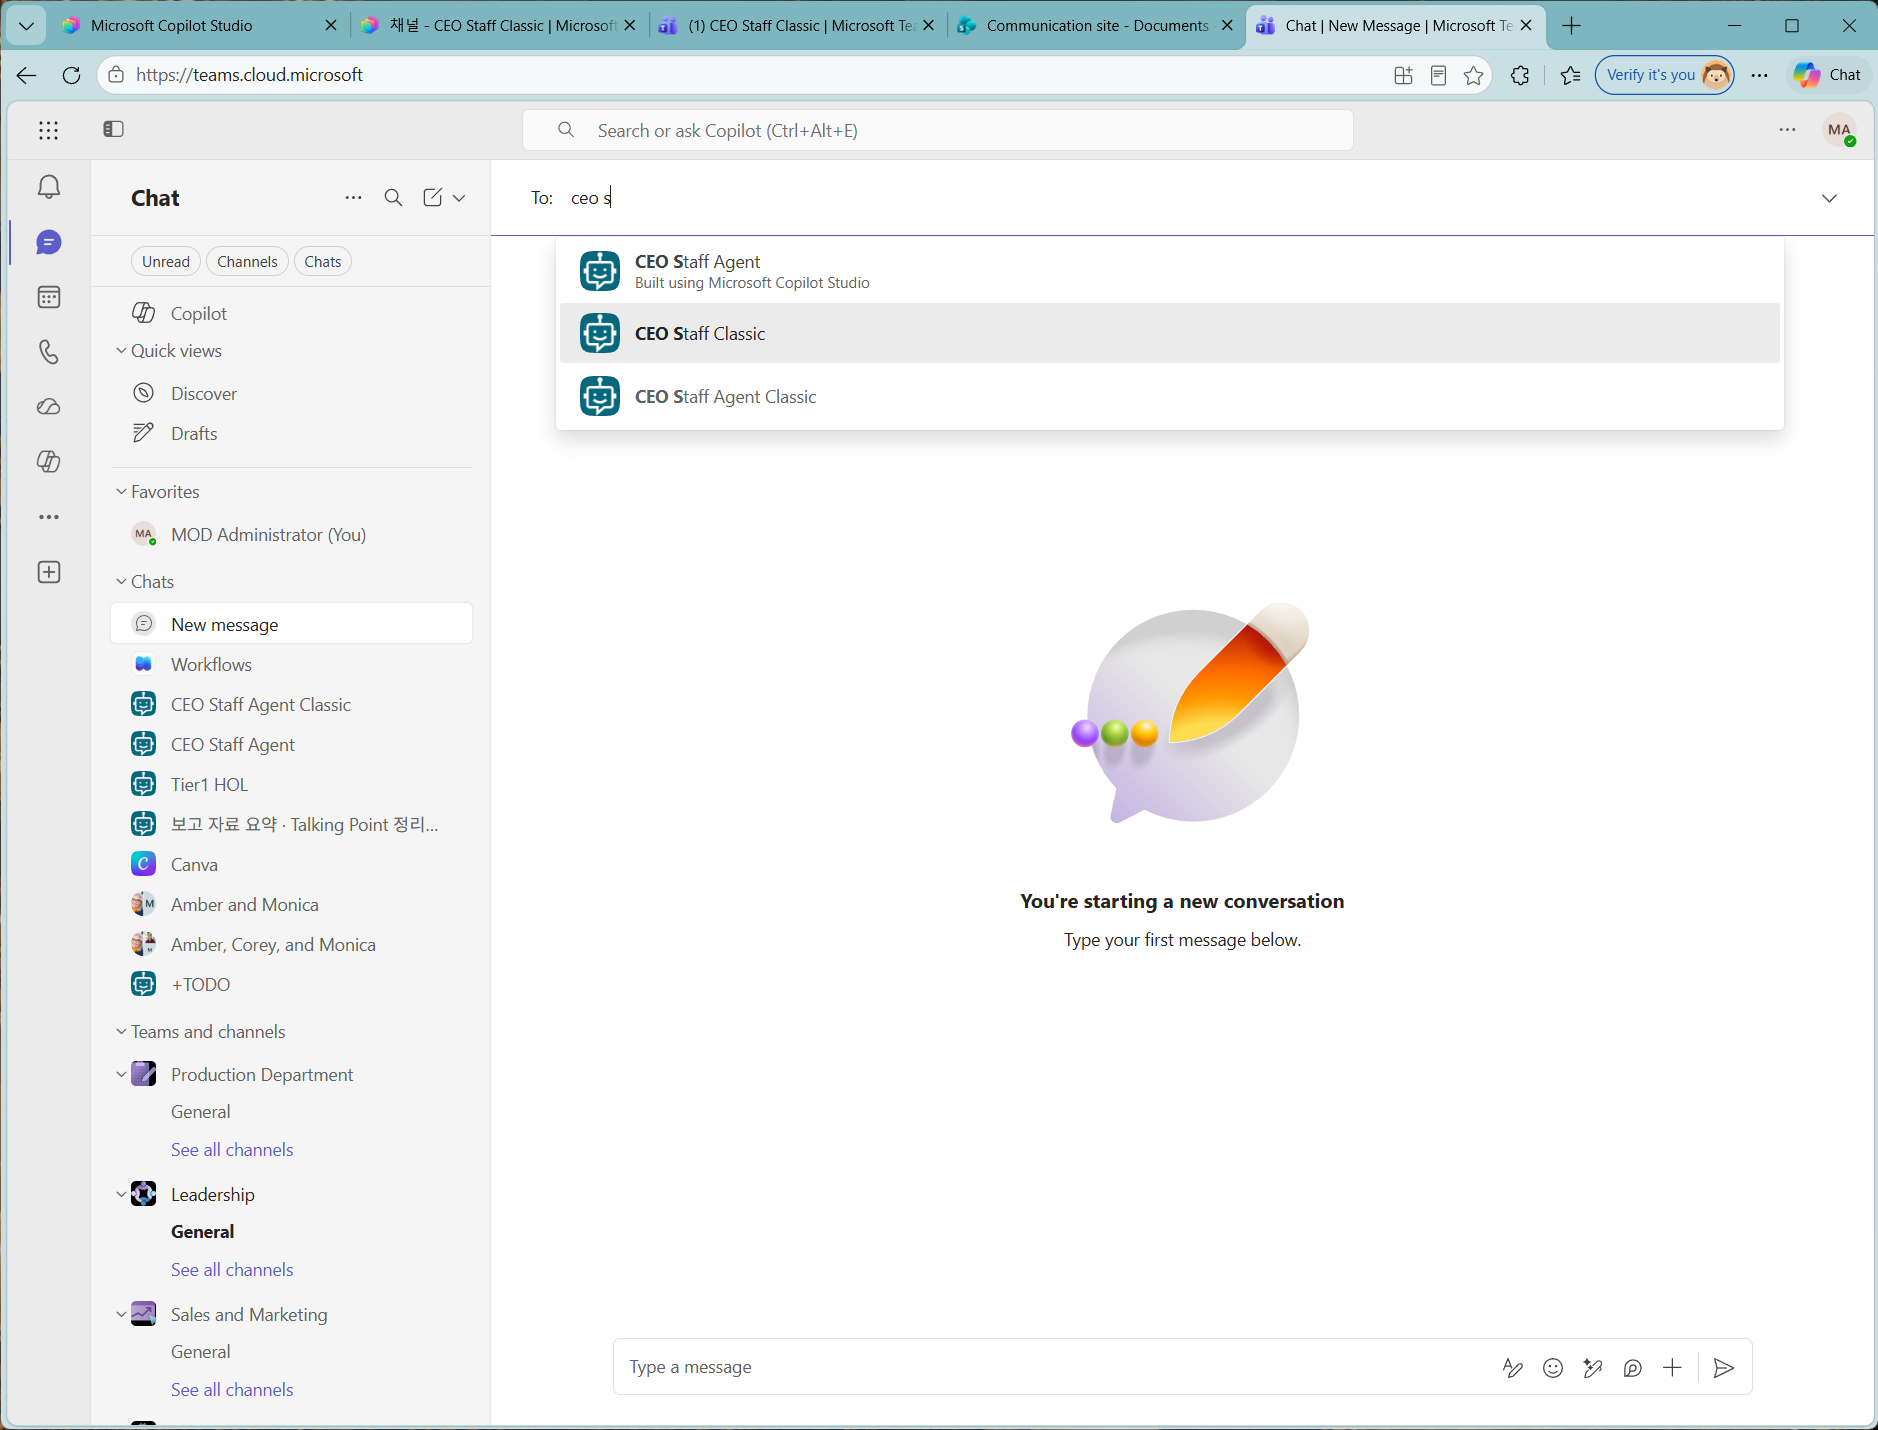Click the new chat compose icon

pyautogui.click(x=432, y=198)
